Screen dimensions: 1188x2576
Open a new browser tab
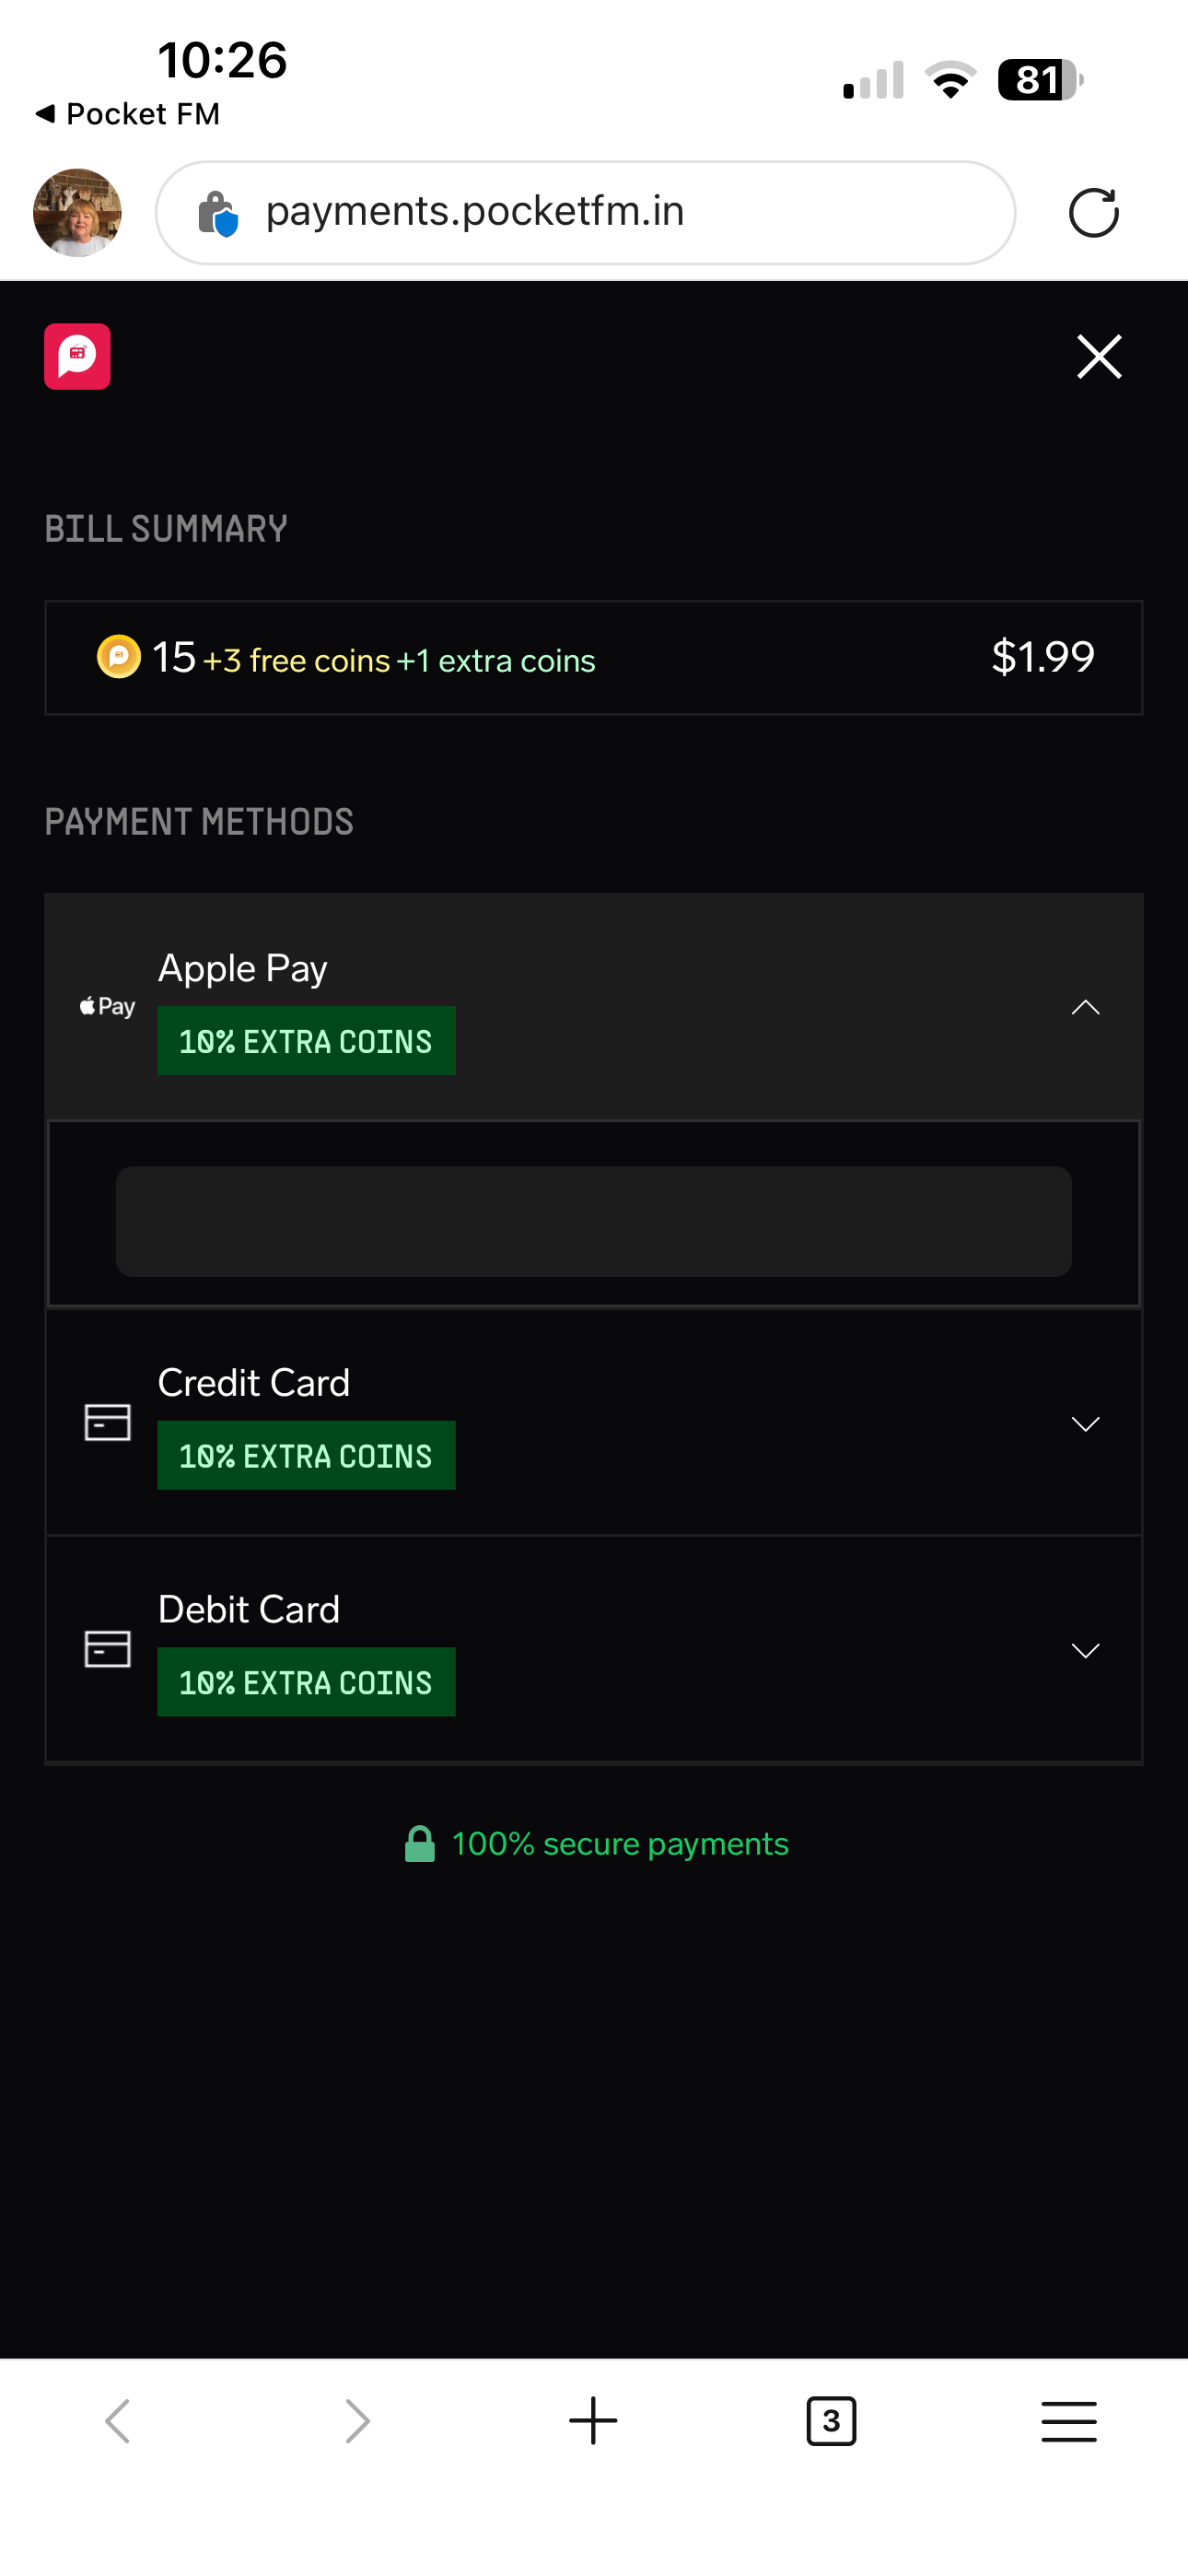coord(593,2421)
